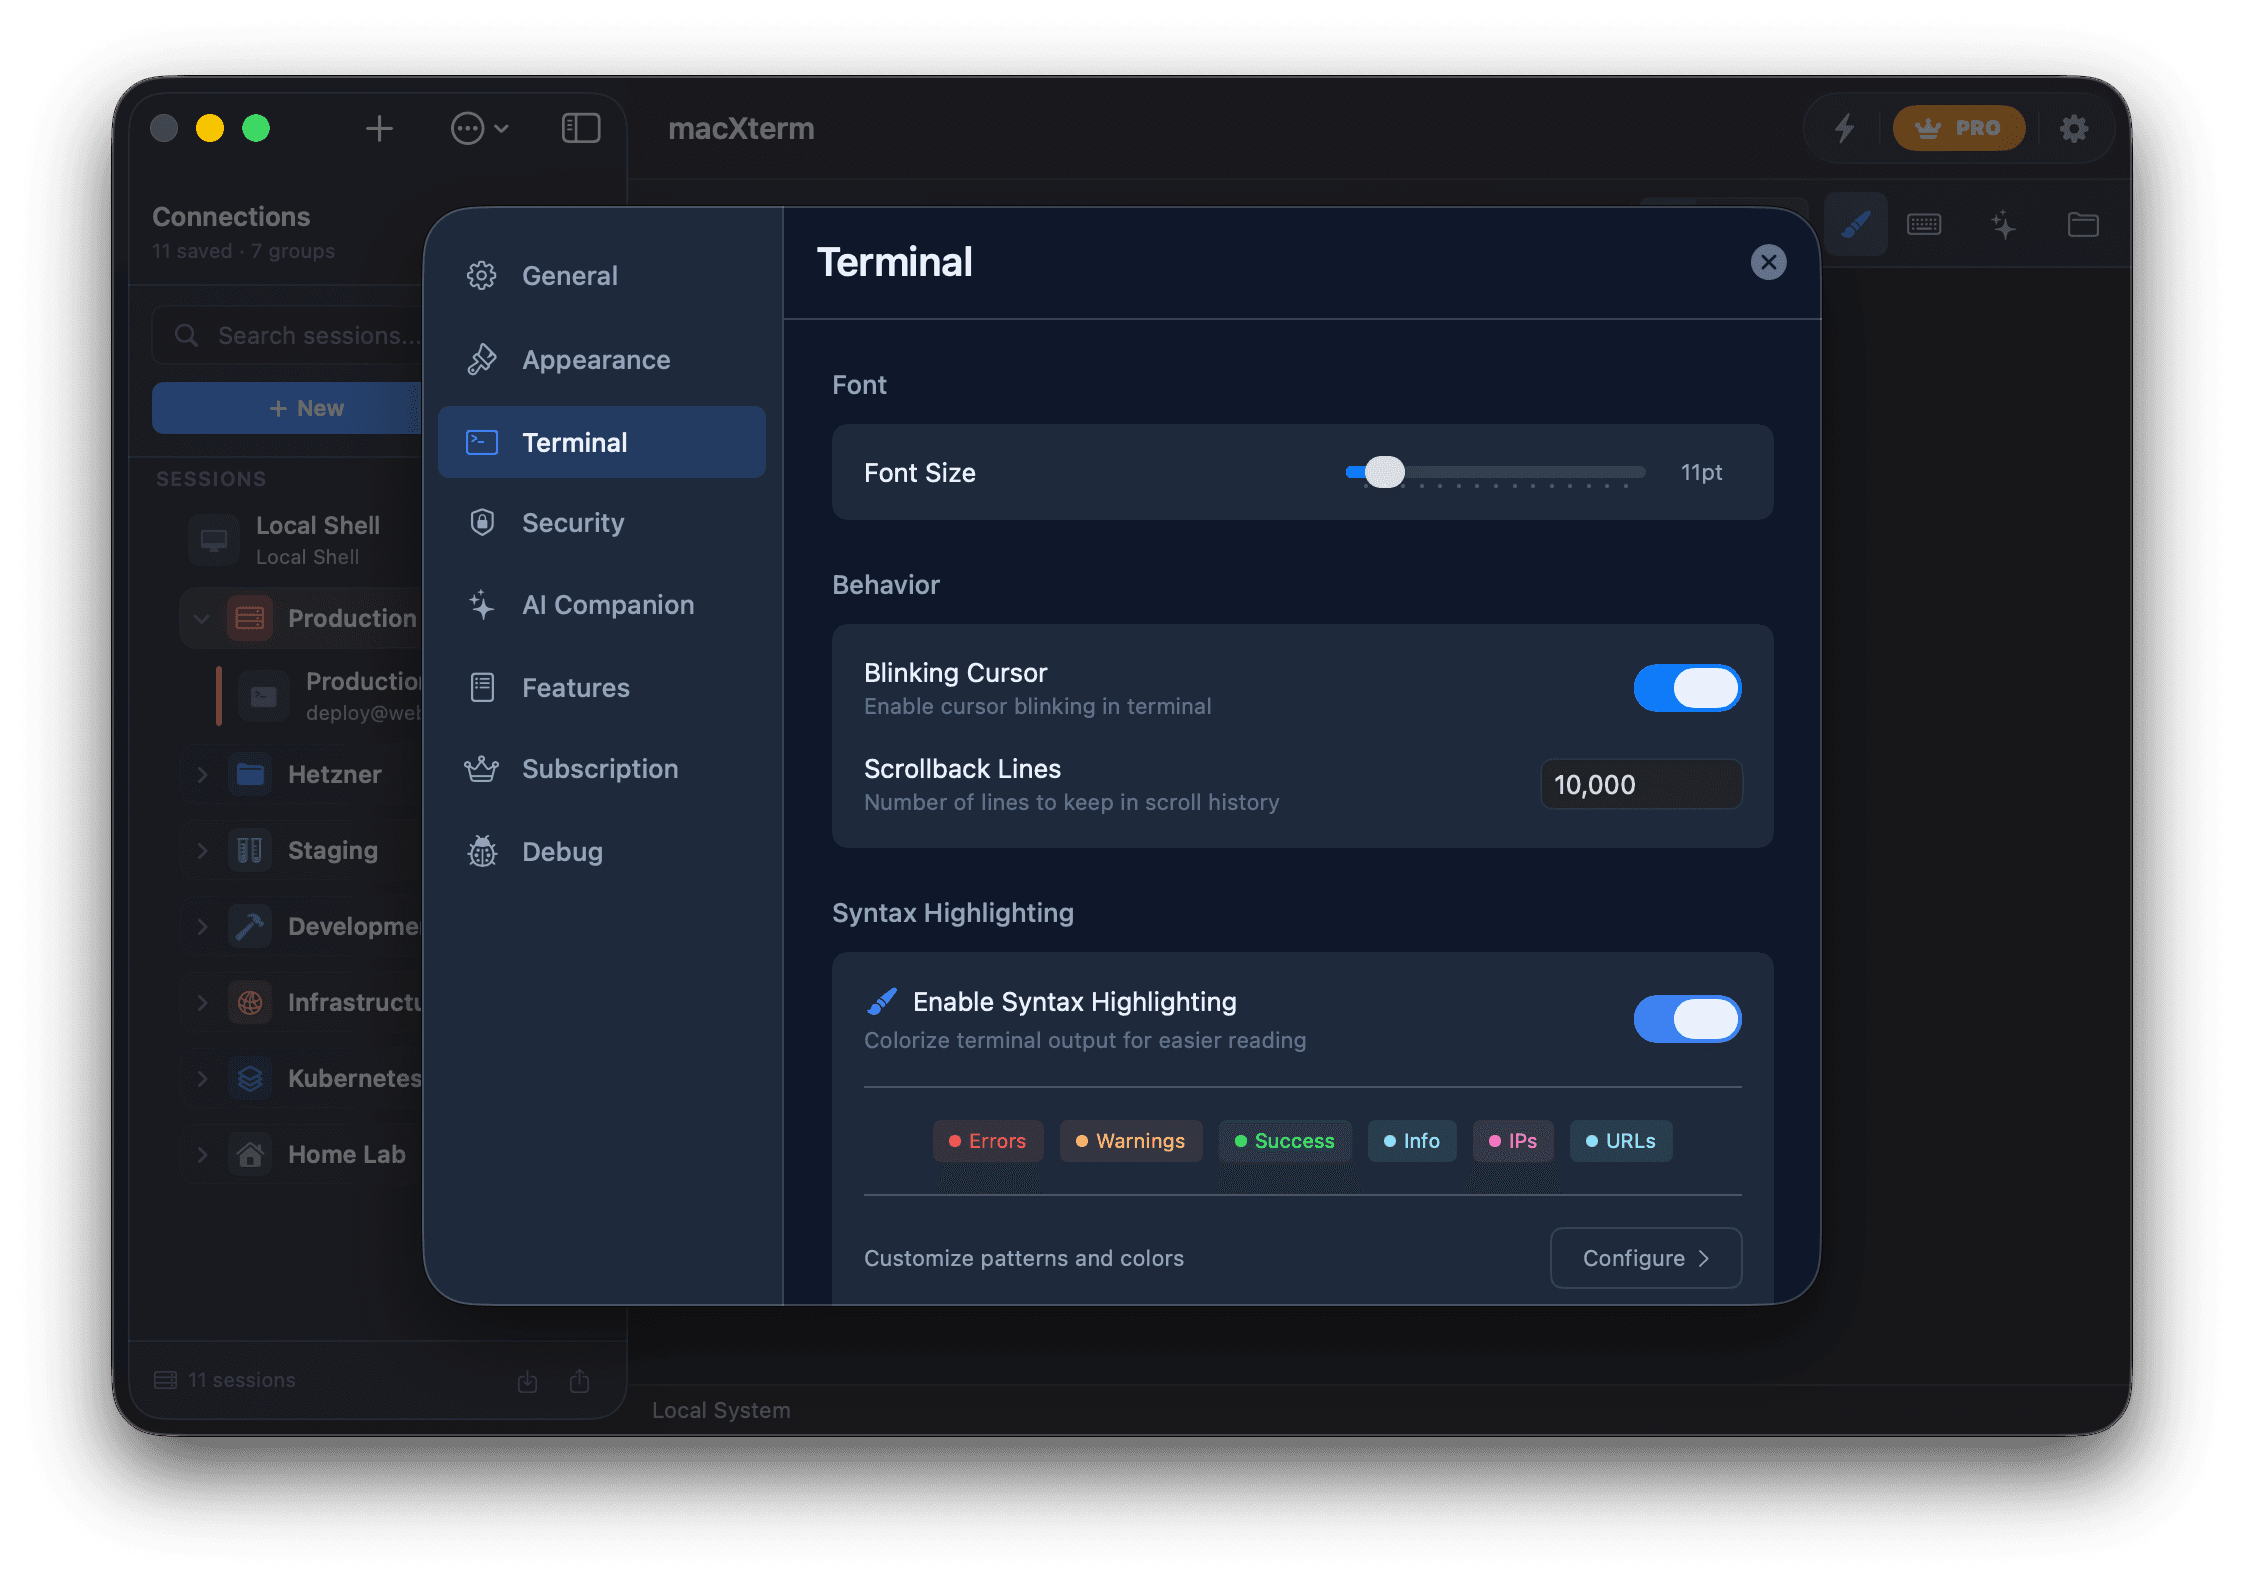The width and height of the screenshot is (2244, 1584).
Task: Toggle the Blinking Cursor switch
Action: click(x=1687, y=688)
